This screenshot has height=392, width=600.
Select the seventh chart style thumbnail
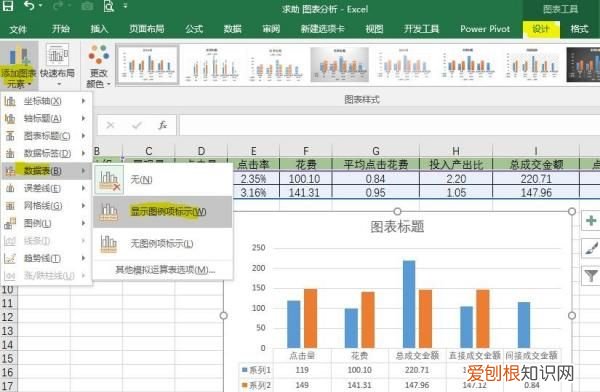(x=532, y=64)
